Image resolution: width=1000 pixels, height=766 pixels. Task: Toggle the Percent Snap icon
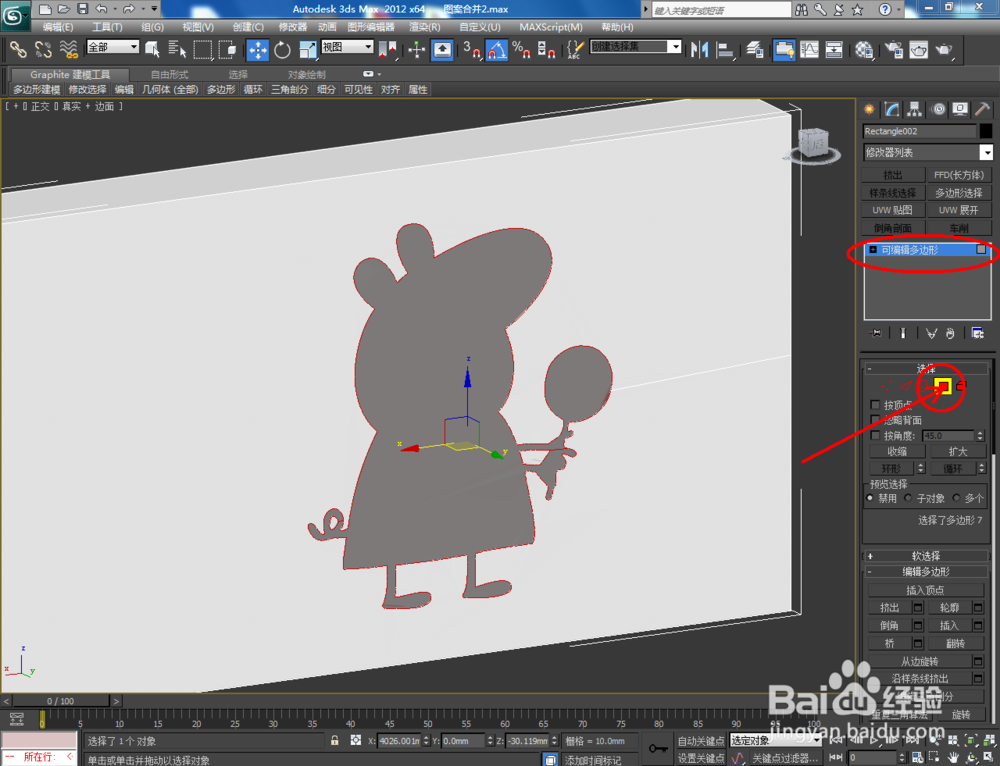pos(521,49)
